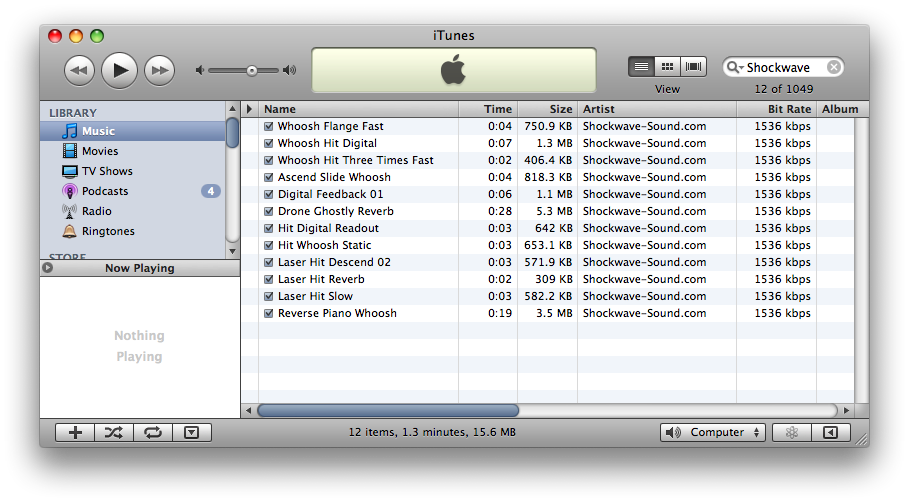Image resolution: width=909 pixels, height=502 pixels.
Task: Clear the Shockwave search text
Action: coord(833,68)
